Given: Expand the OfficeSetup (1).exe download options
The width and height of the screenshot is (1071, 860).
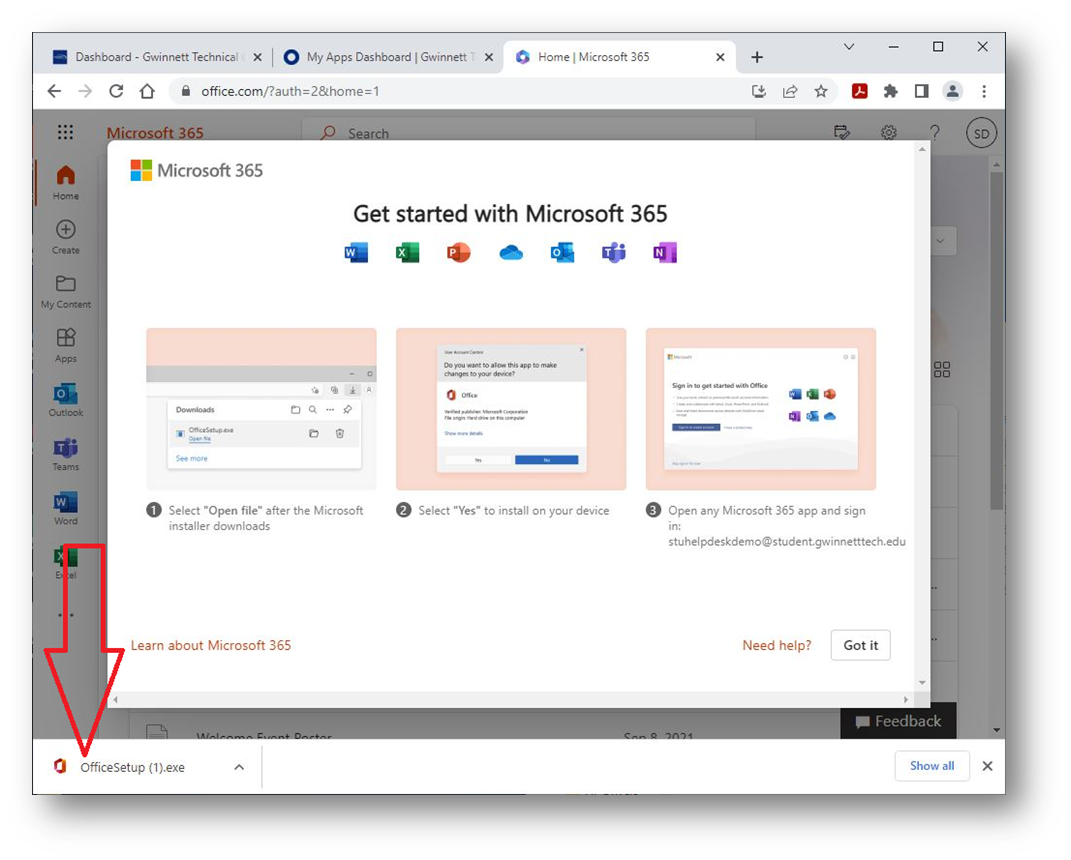Looking at the screenshot, I should [x=239, y=767].
